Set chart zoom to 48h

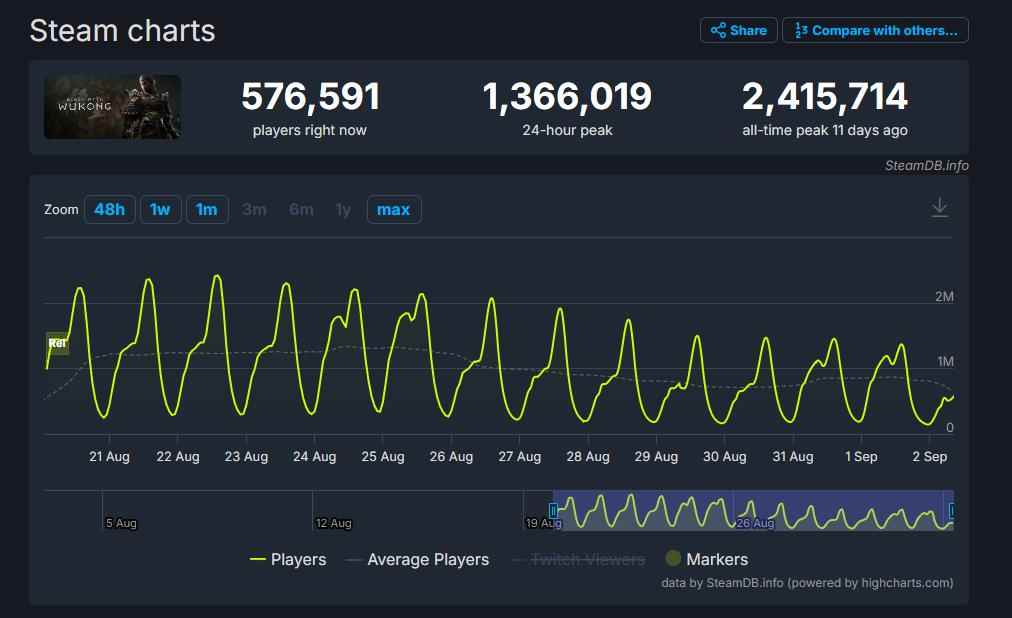109,210
